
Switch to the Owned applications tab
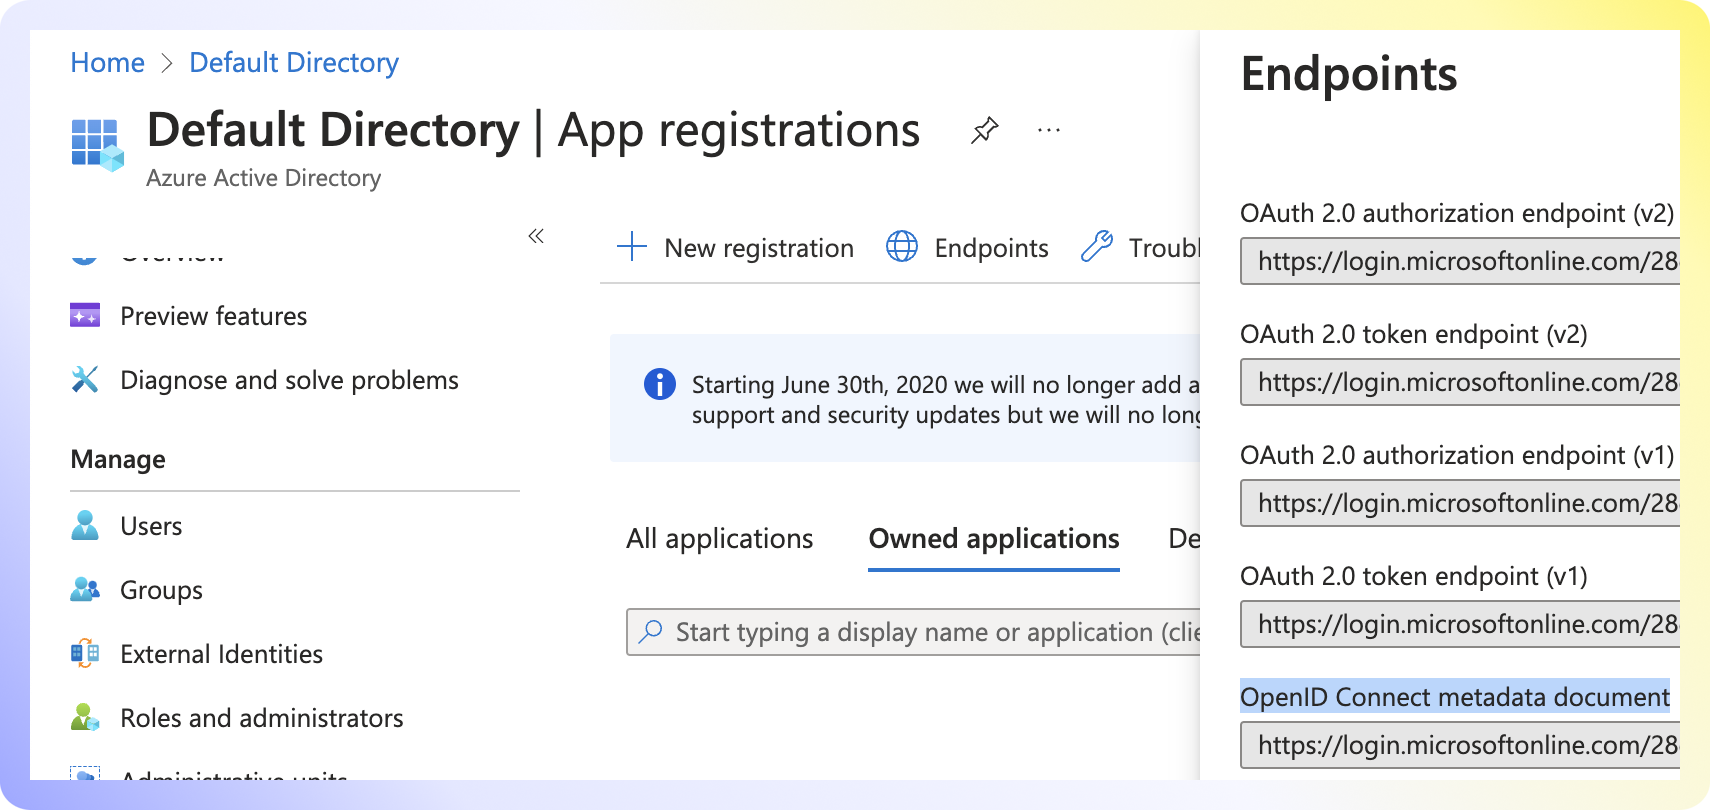994,538
